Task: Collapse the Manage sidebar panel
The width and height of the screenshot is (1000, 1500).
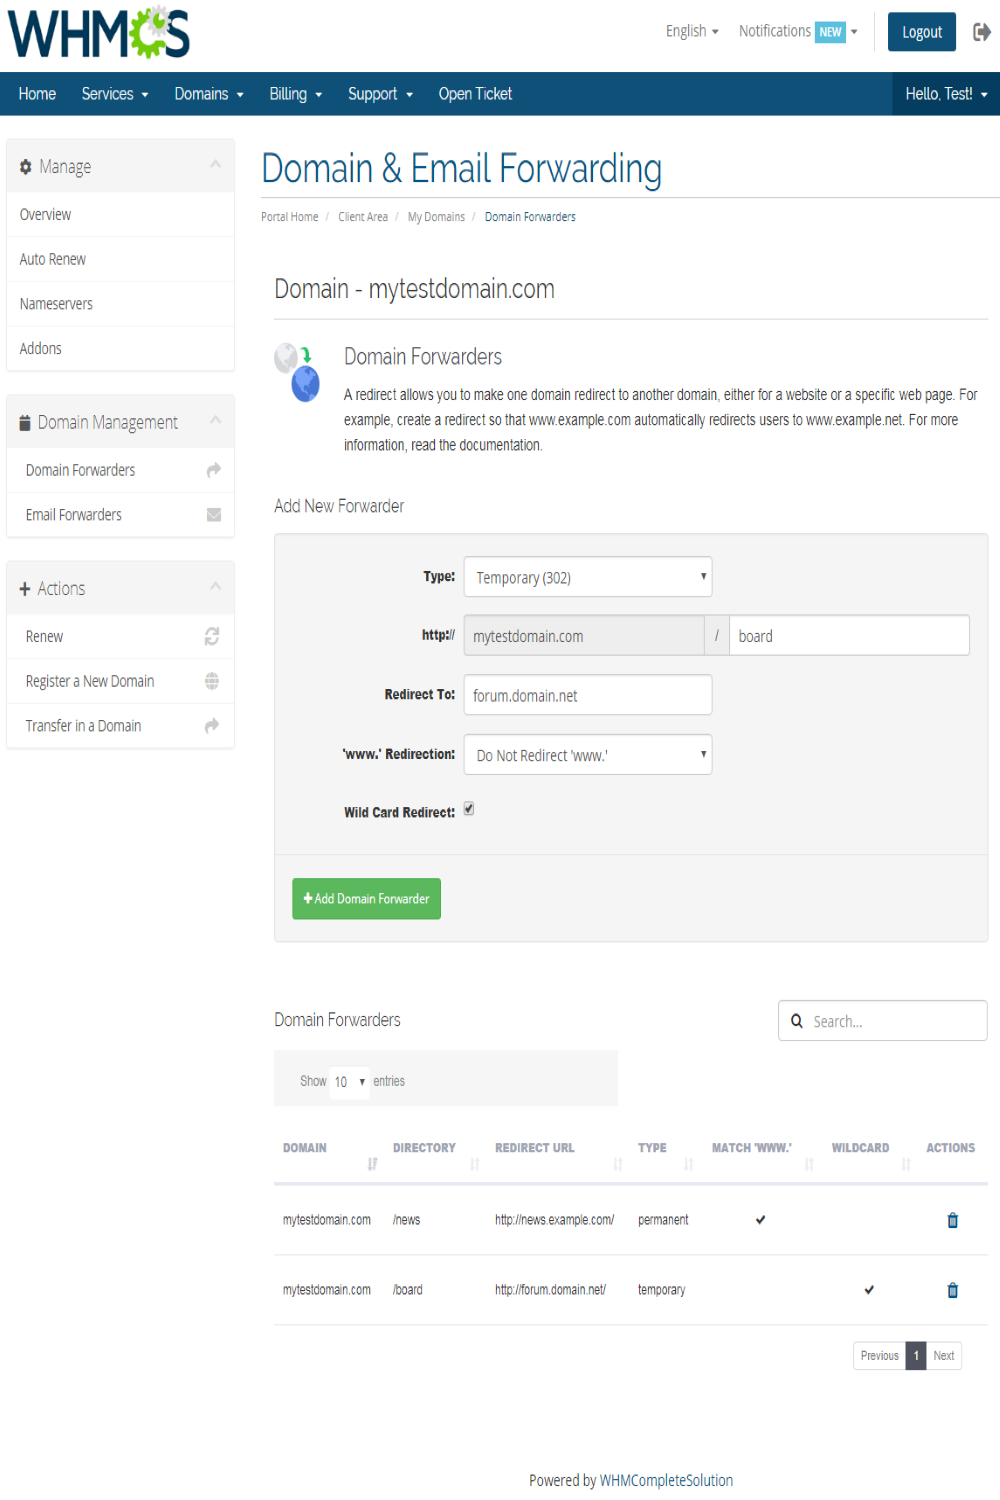Action: 215,164
